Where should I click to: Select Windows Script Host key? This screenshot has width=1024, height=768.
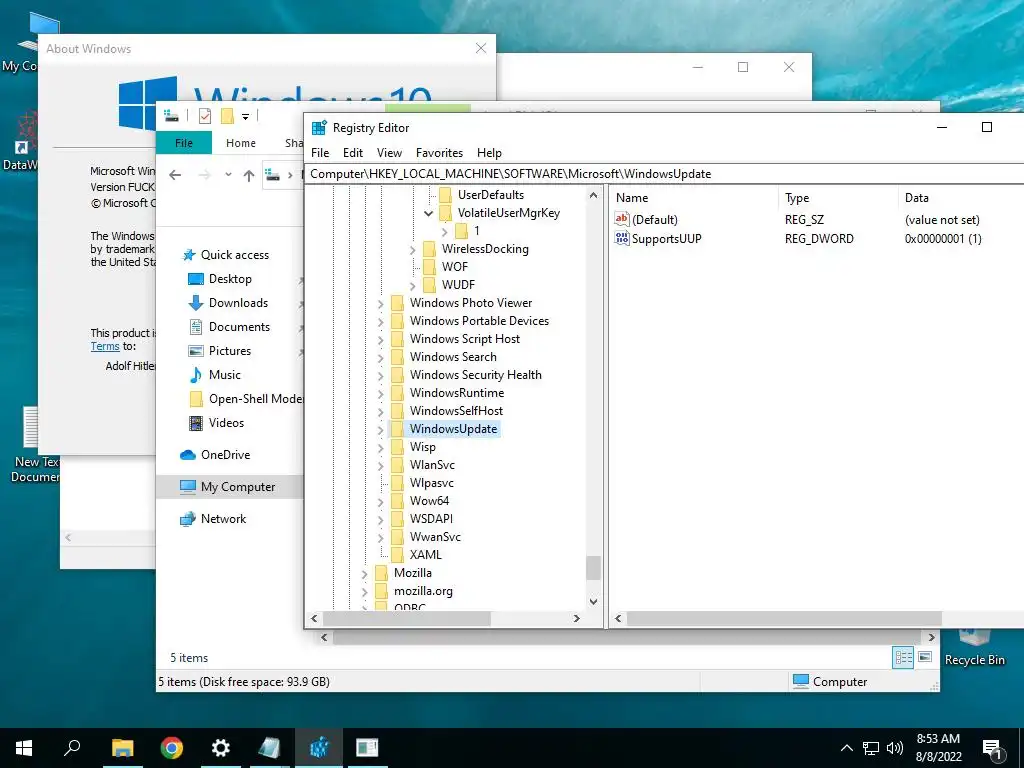point(465,339)
